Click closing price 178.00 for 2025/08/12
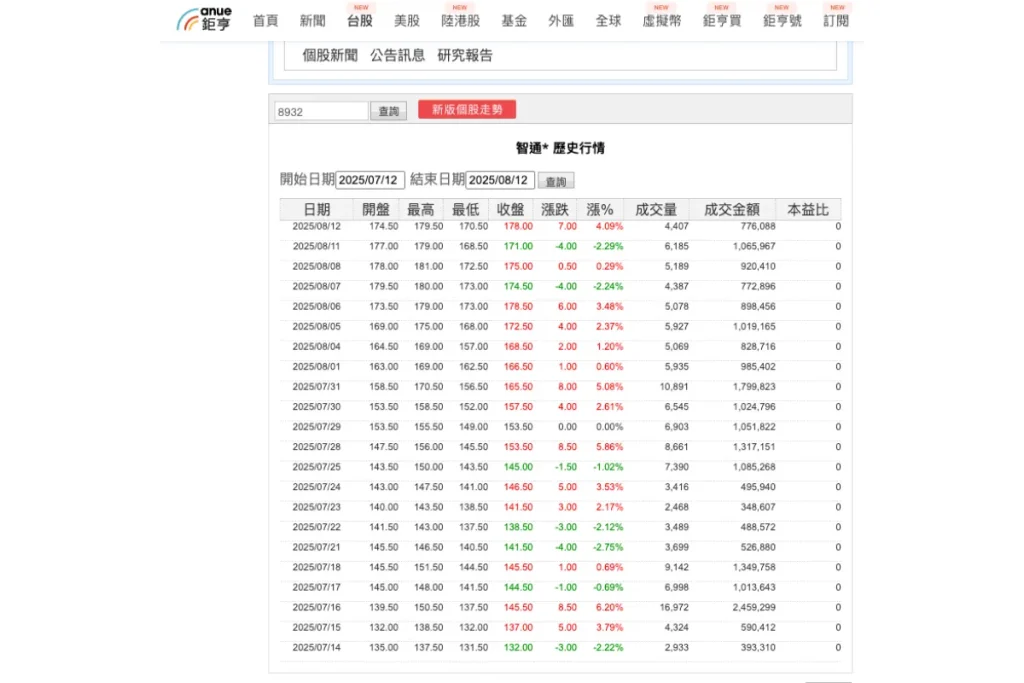This screenshot has height=683, width=1024. click(518, 227)
